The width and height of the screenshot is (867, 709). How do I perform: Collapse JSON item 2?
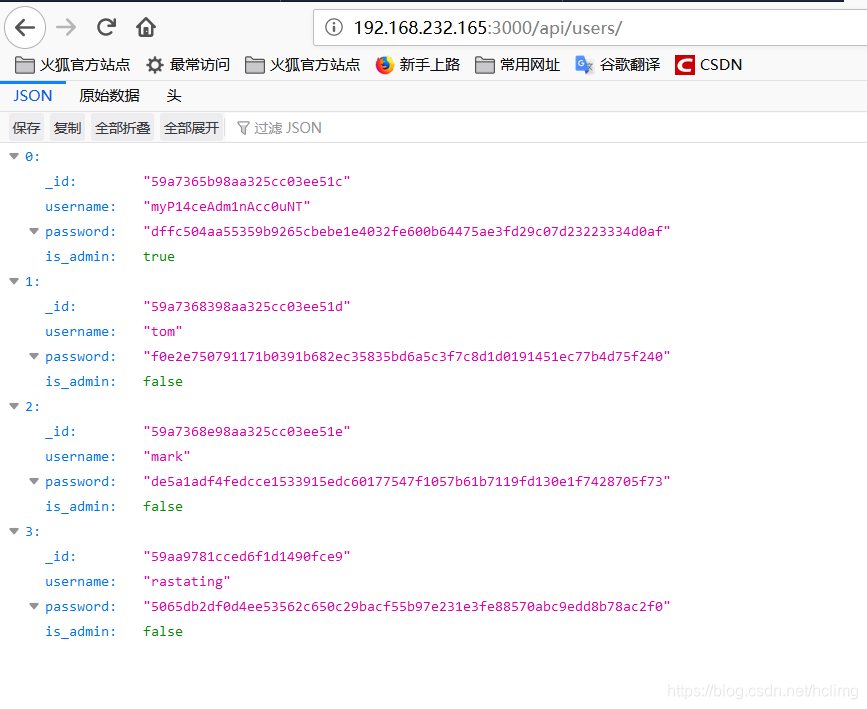tap(14, 406)
